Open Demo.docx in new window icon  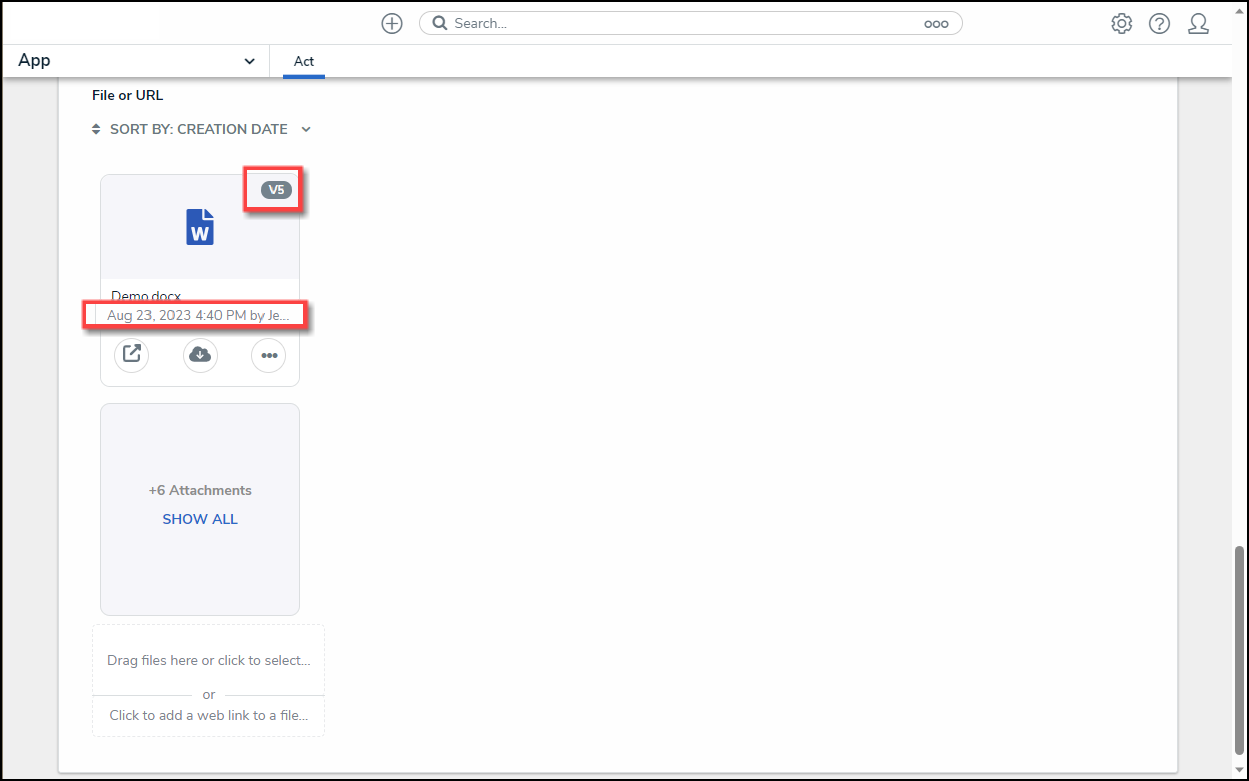(132, 354)
